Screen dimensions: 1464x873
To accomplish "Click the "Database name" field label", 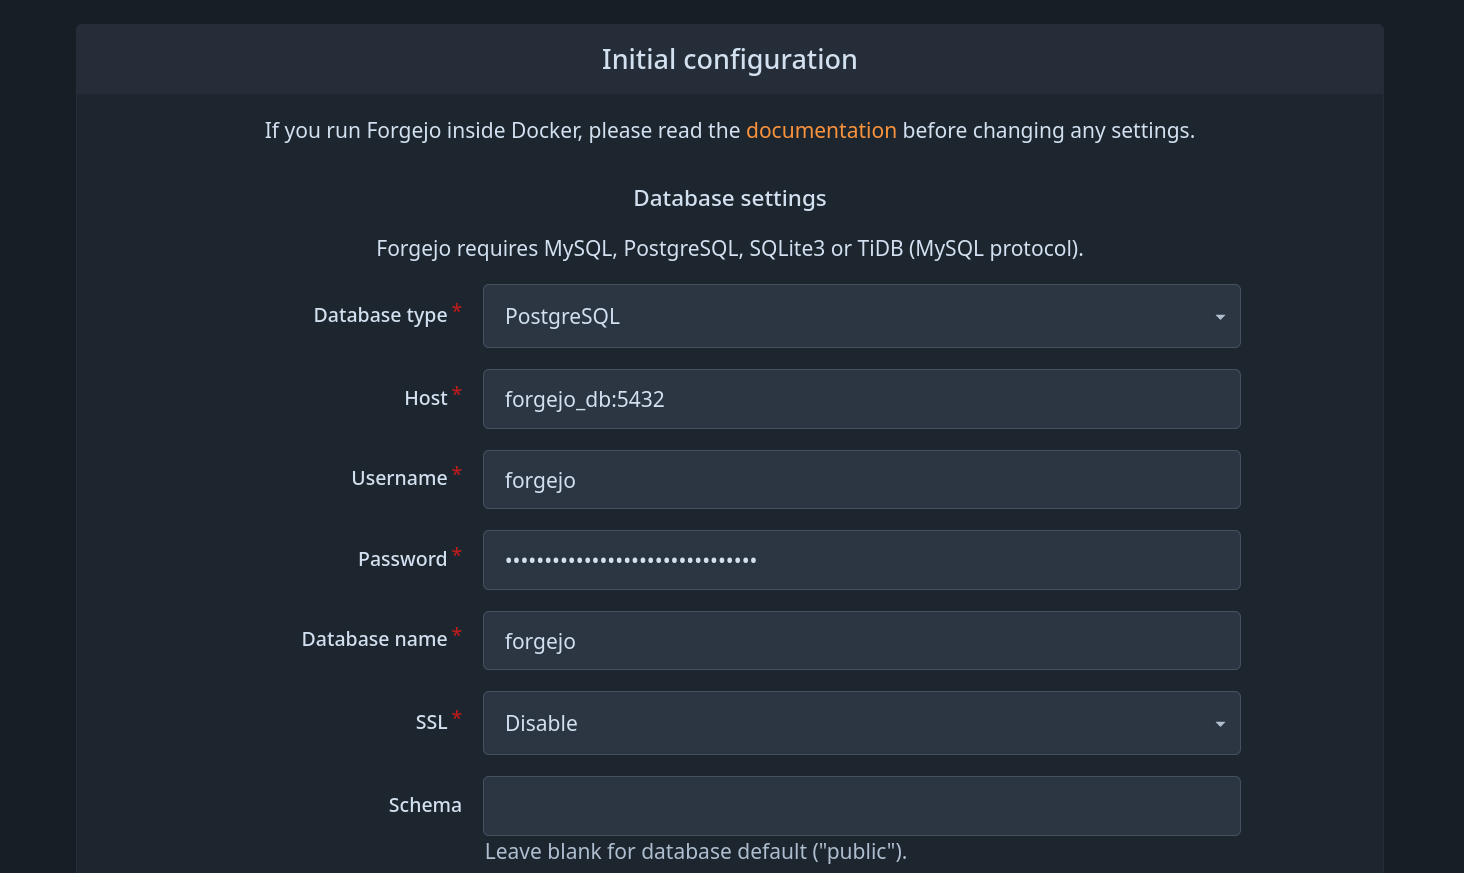I will click(x=374, y=639).
